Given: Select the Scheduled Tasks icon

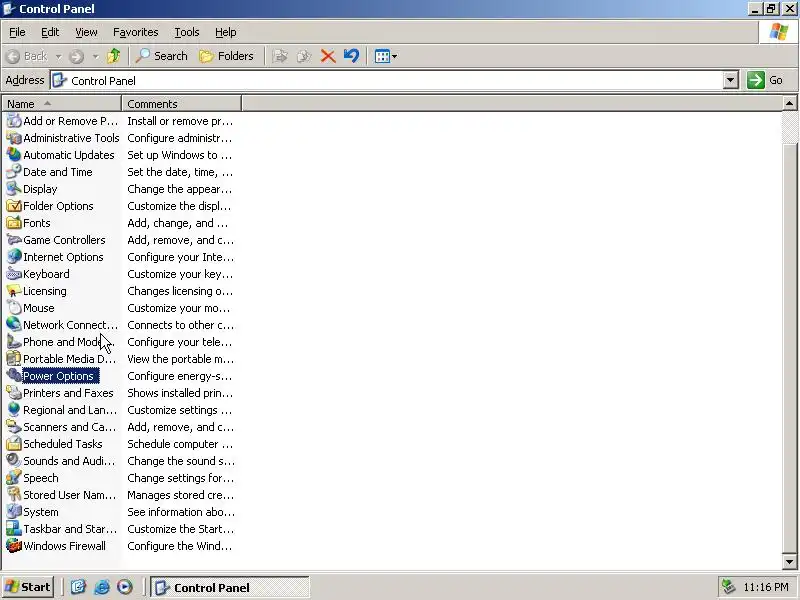Looking at the screenshot, I should (x=14, y=444).
